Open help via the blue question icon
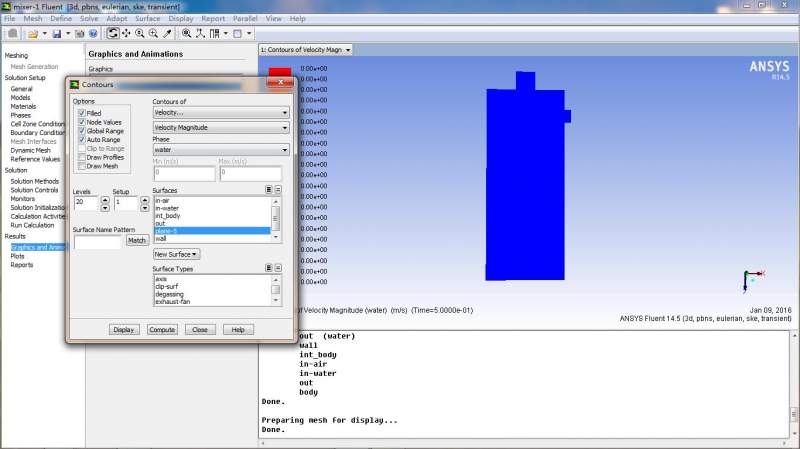 (93, 34)
